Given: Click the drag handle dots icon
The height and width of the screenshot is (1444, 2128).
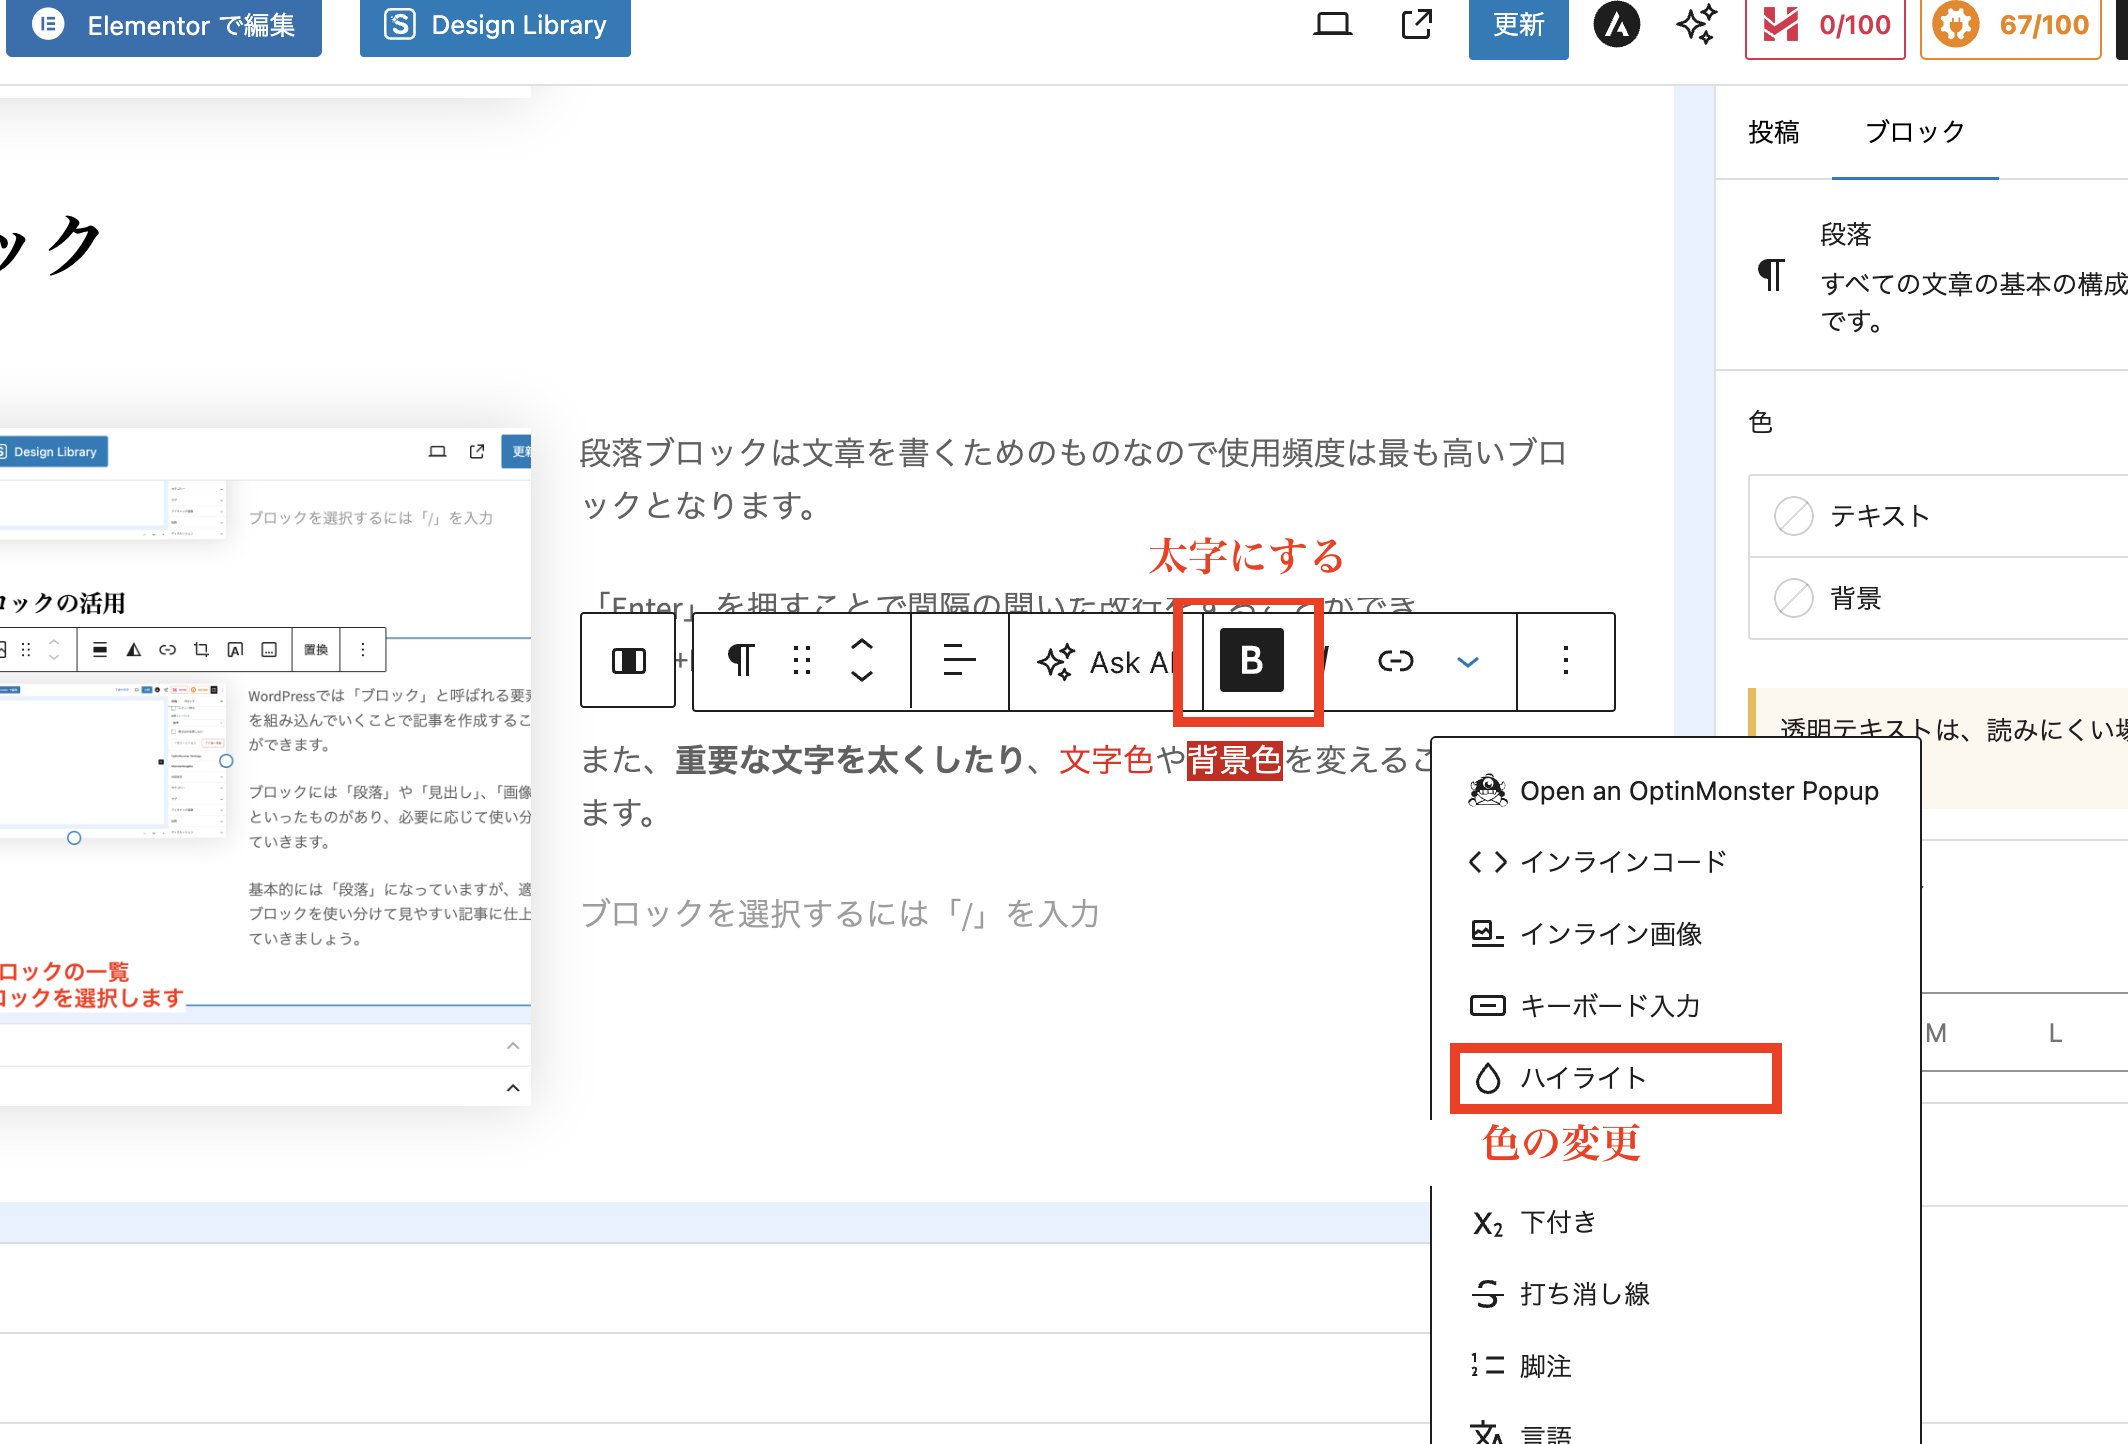Looking at the screenshot, I should click(x=802, y=661).
